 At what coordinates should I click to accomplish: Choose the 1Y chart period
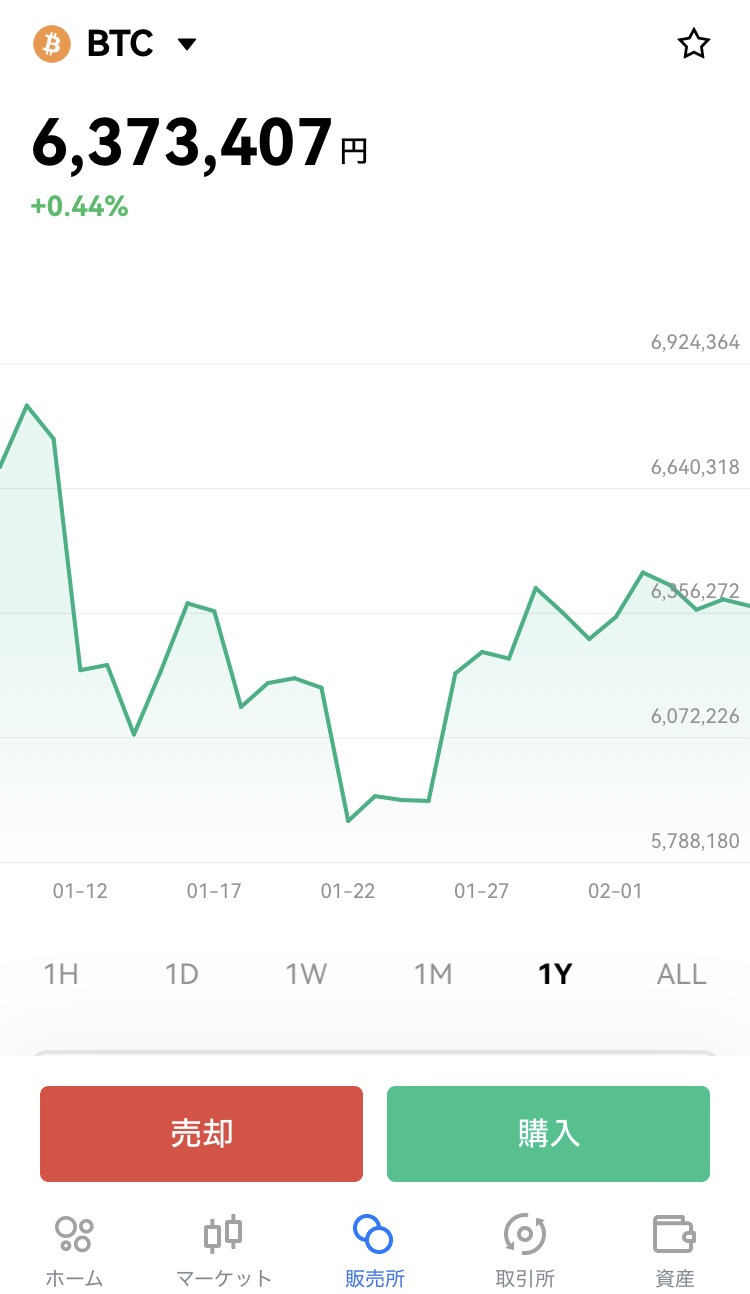point(555,974)
